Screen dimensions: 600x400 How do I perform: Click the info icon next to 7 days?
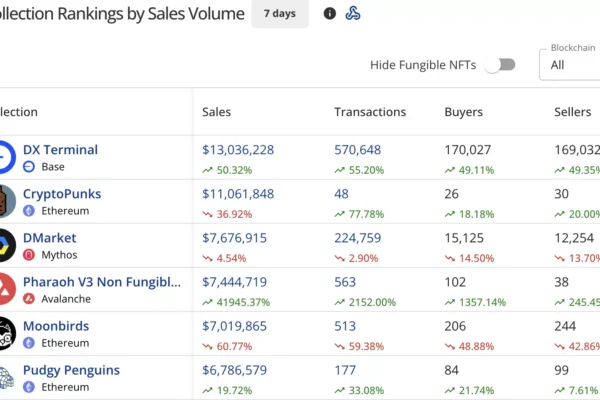click(x=330, y=14)
